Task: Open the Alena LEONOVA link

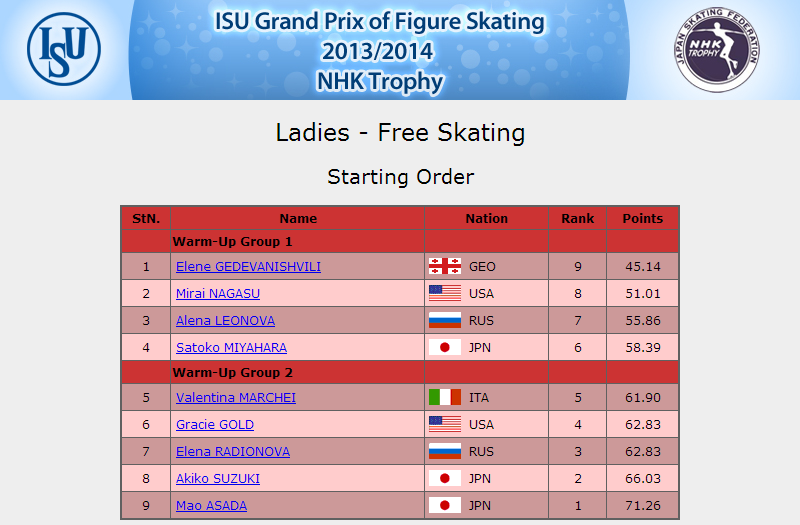Action: (x=226, y=321)
